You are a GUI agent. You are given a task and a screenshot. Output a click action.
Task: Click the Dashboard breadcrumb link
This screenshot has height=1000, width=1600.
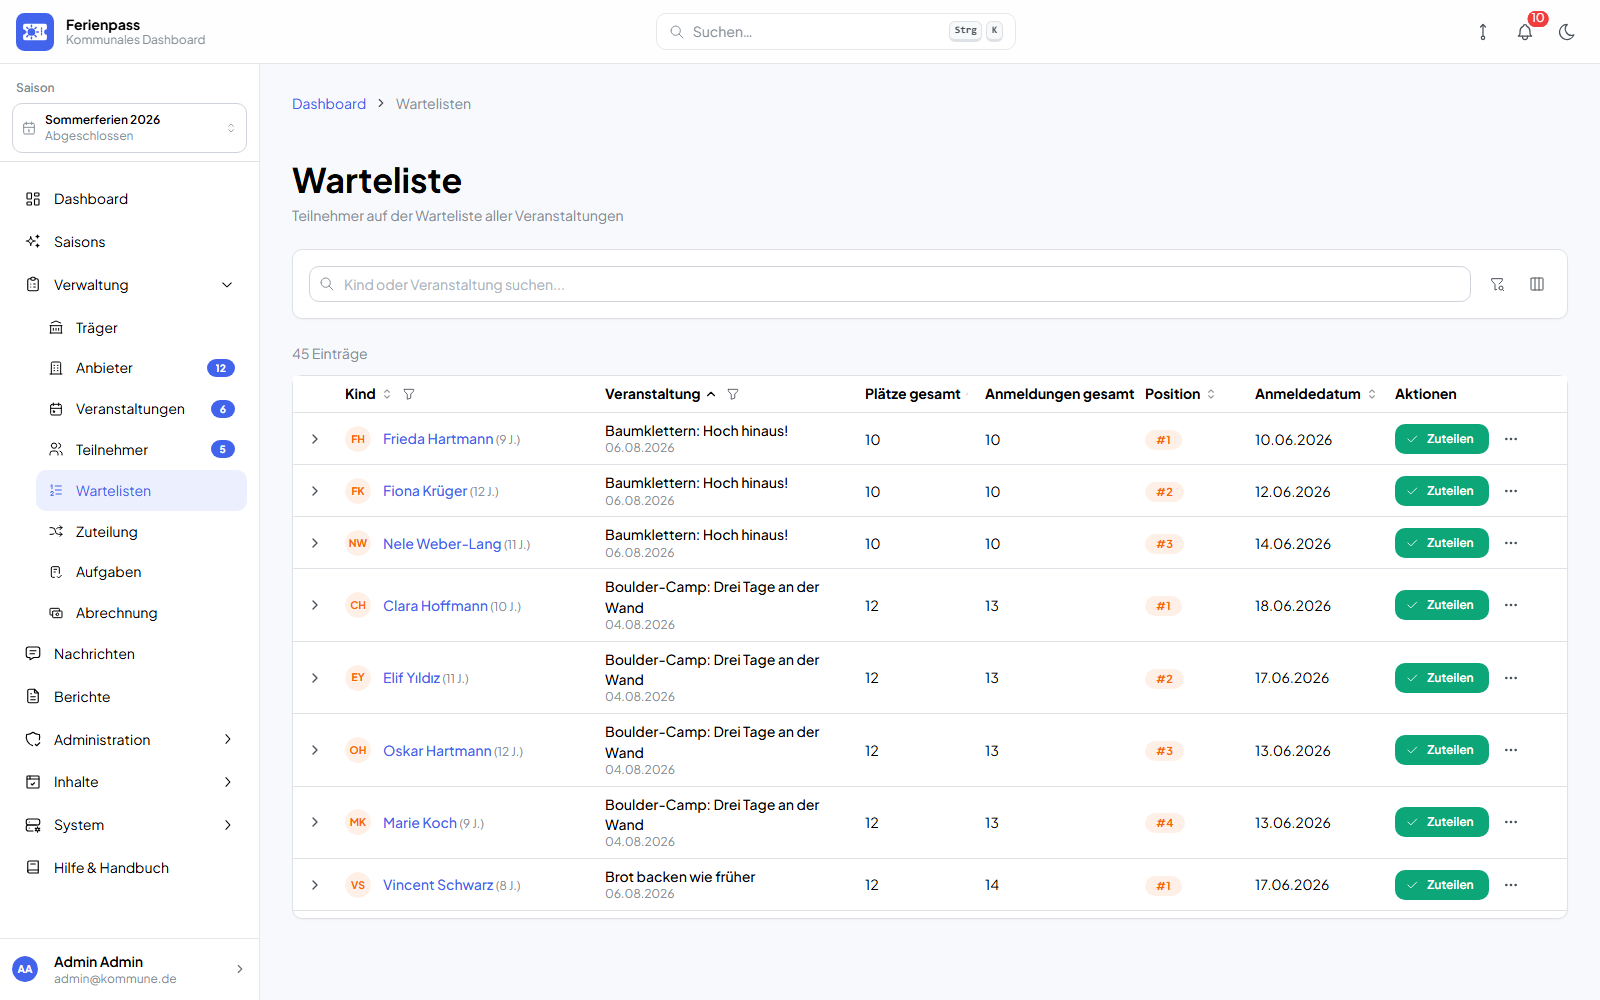[329, 104]
